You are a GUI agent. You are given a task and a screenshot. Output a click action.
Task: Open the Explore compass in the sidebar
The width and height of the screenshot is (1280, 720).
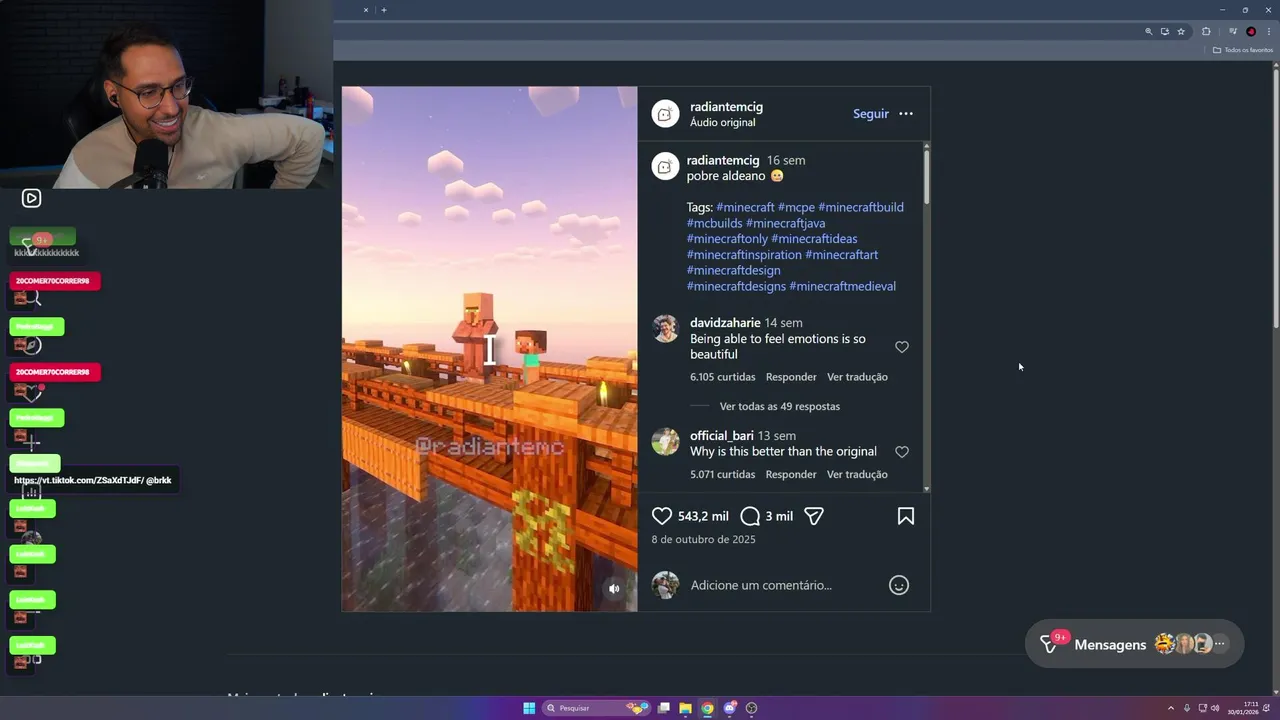click(x=33, y=346)
